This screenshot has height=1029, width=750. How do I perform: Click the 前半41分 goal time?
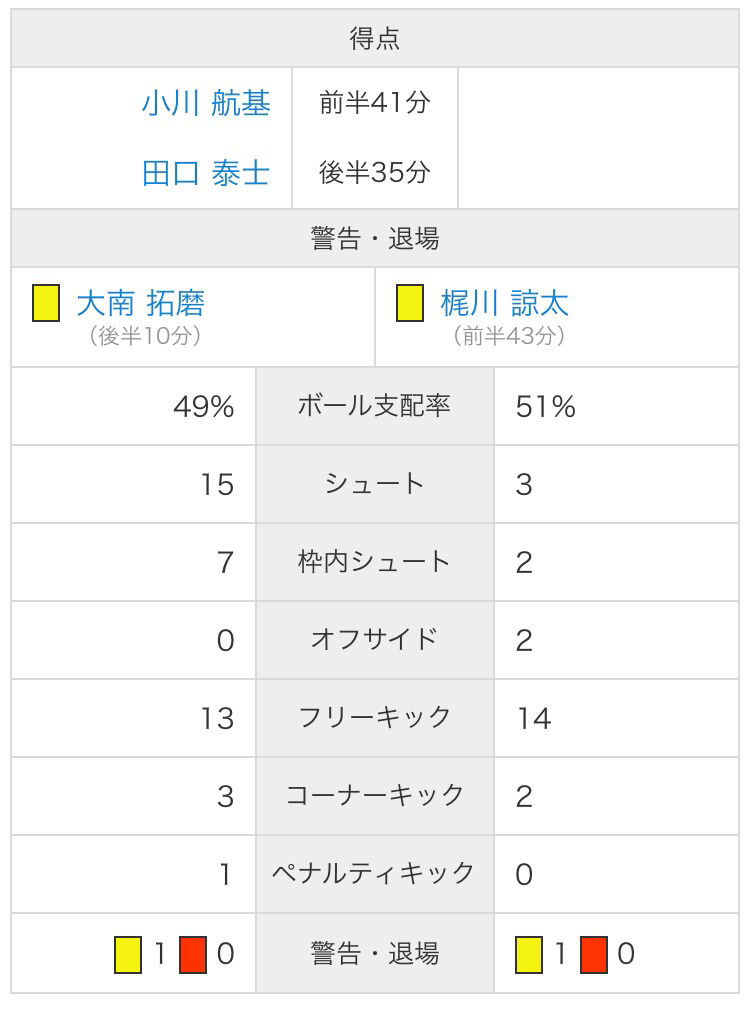click(x=375, y=103)
